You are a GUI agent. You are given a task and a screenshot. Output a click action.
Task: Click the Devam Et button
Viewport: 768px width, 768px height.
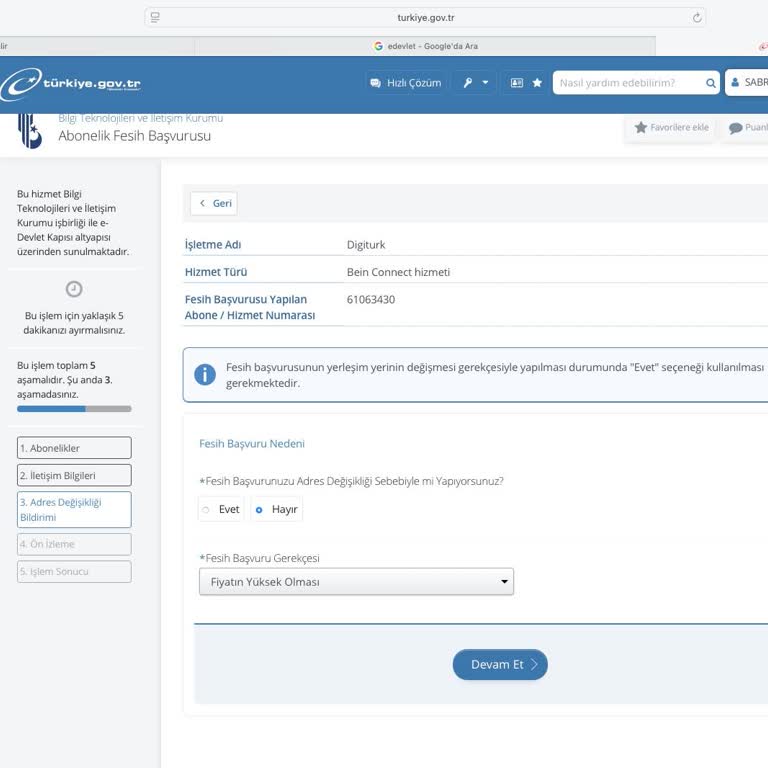[x=500, y=665]
